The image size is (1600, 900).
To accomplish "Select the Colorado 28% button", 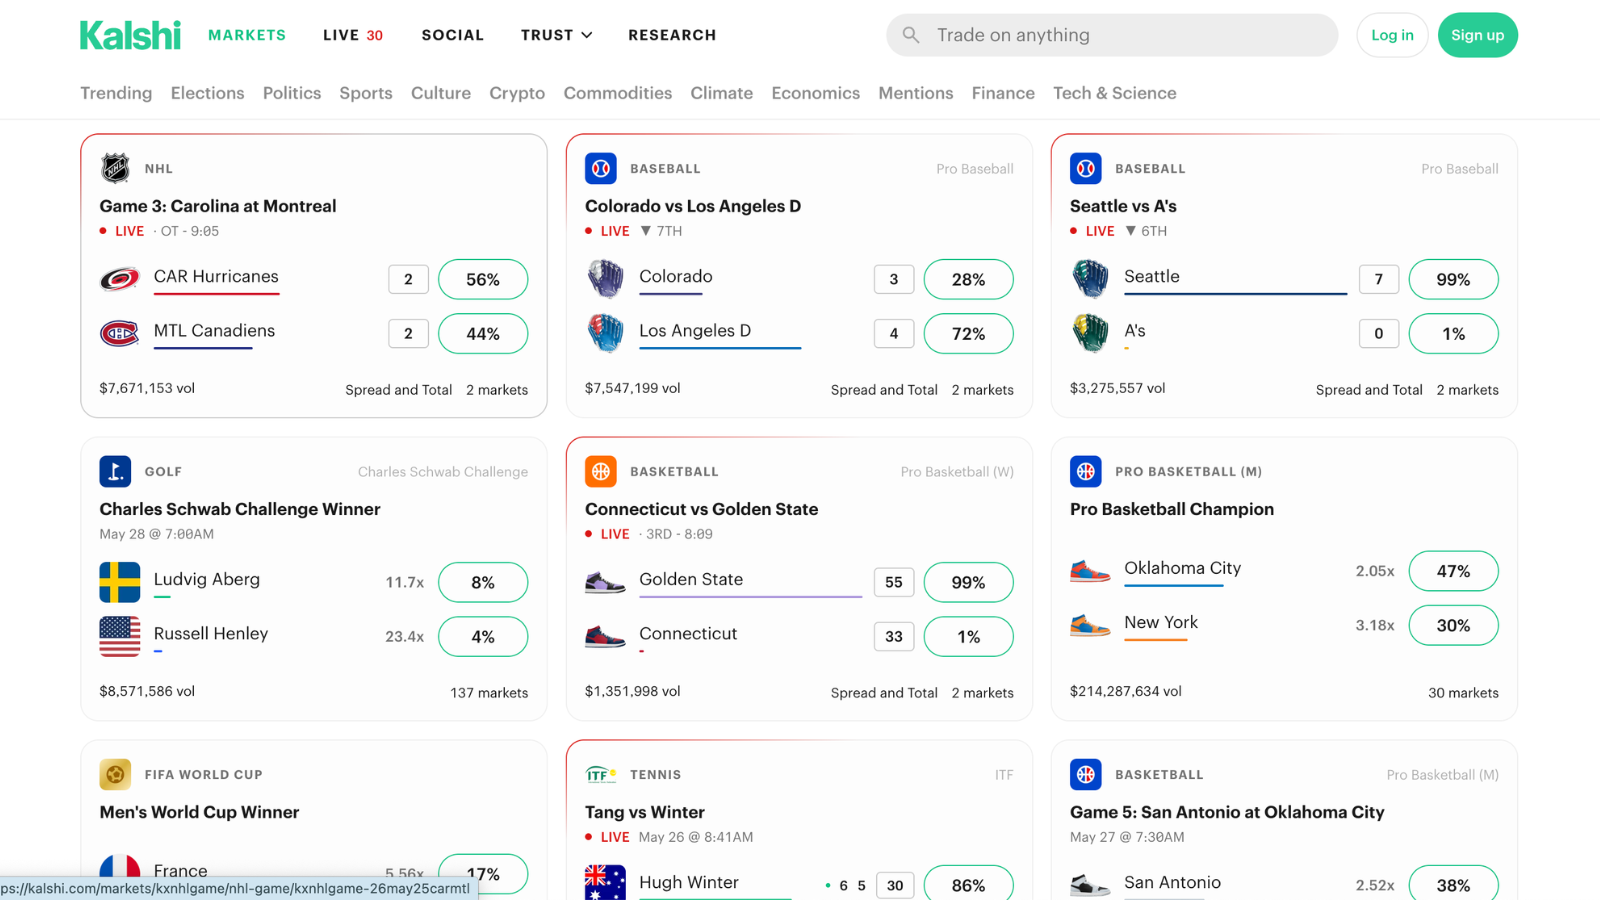I will click(x=968, y=279).
